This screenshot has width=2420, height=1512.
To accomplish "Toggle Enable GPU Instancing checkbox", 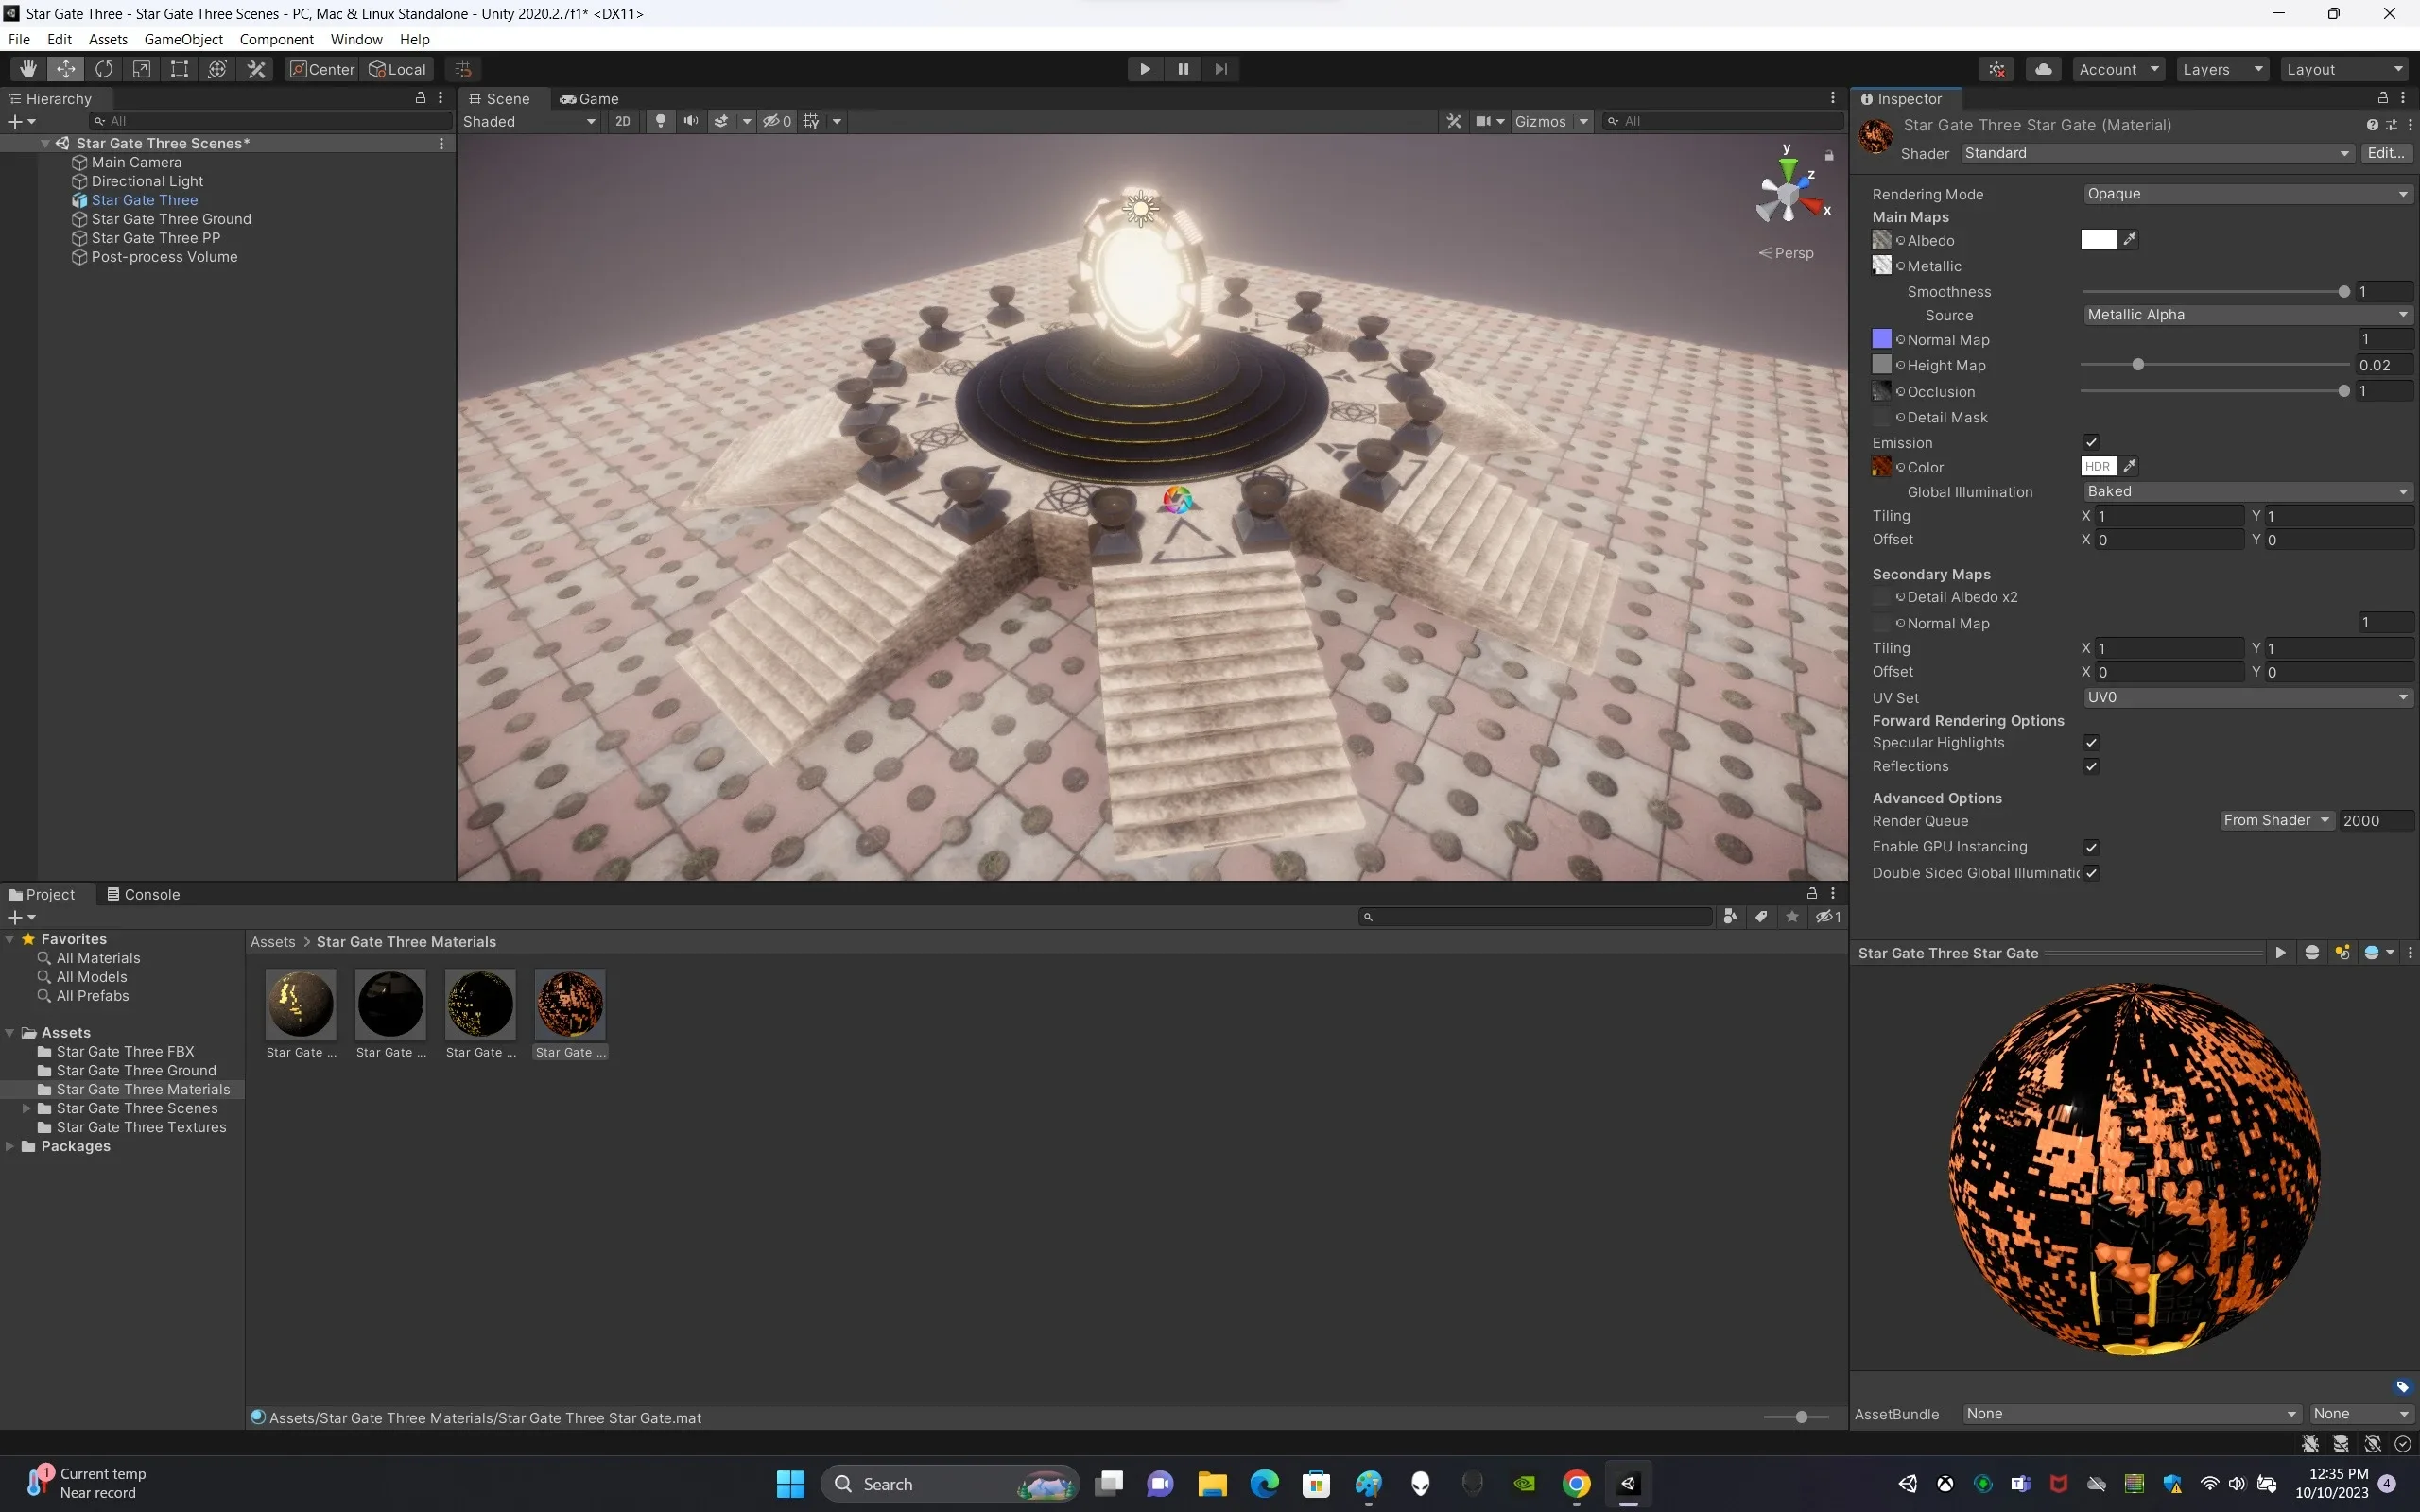I will [2091, 846].
